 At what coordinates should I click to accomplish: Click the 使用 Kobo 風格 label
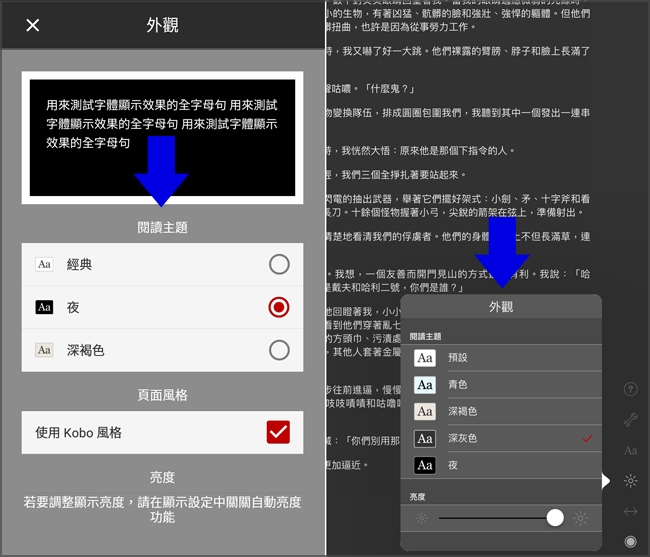(x=78, y=433)
